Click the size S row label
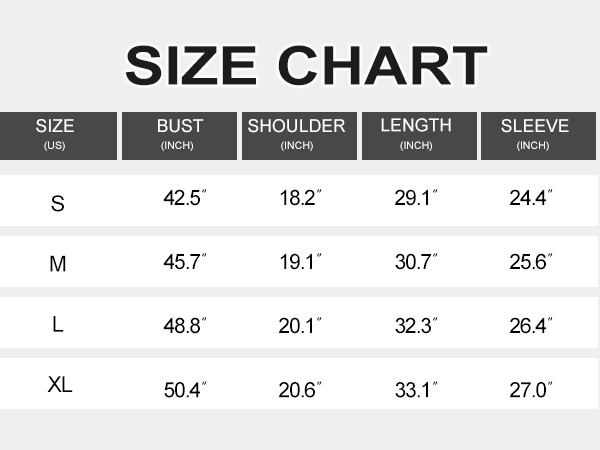 [58, 204]
